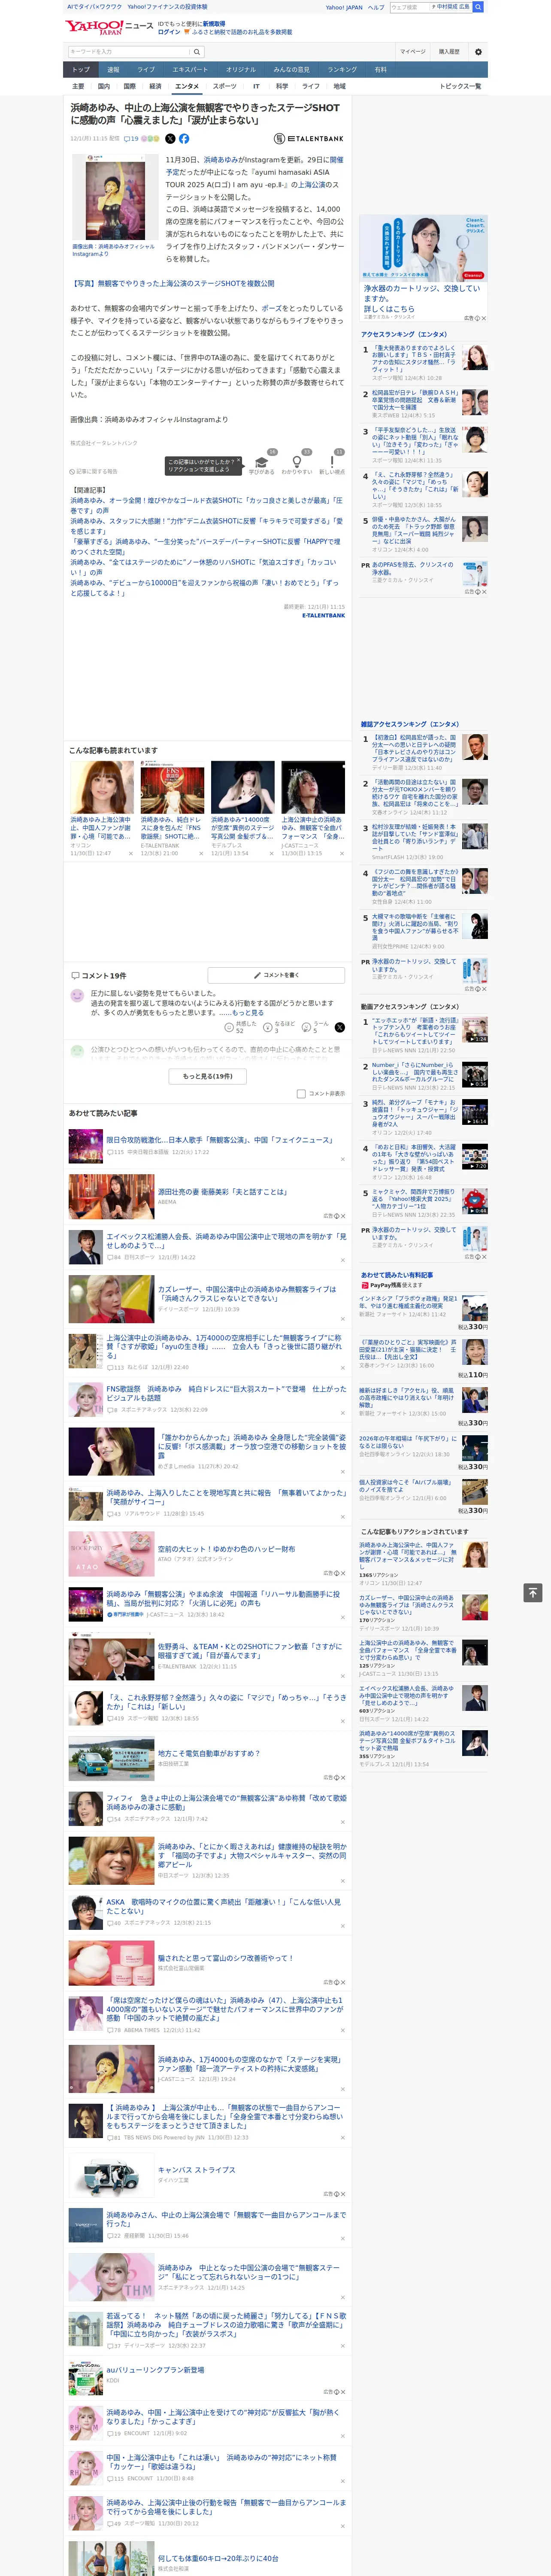Open the マイページ link
Viewport: 551px width, 2576px height.
point(412,52)
